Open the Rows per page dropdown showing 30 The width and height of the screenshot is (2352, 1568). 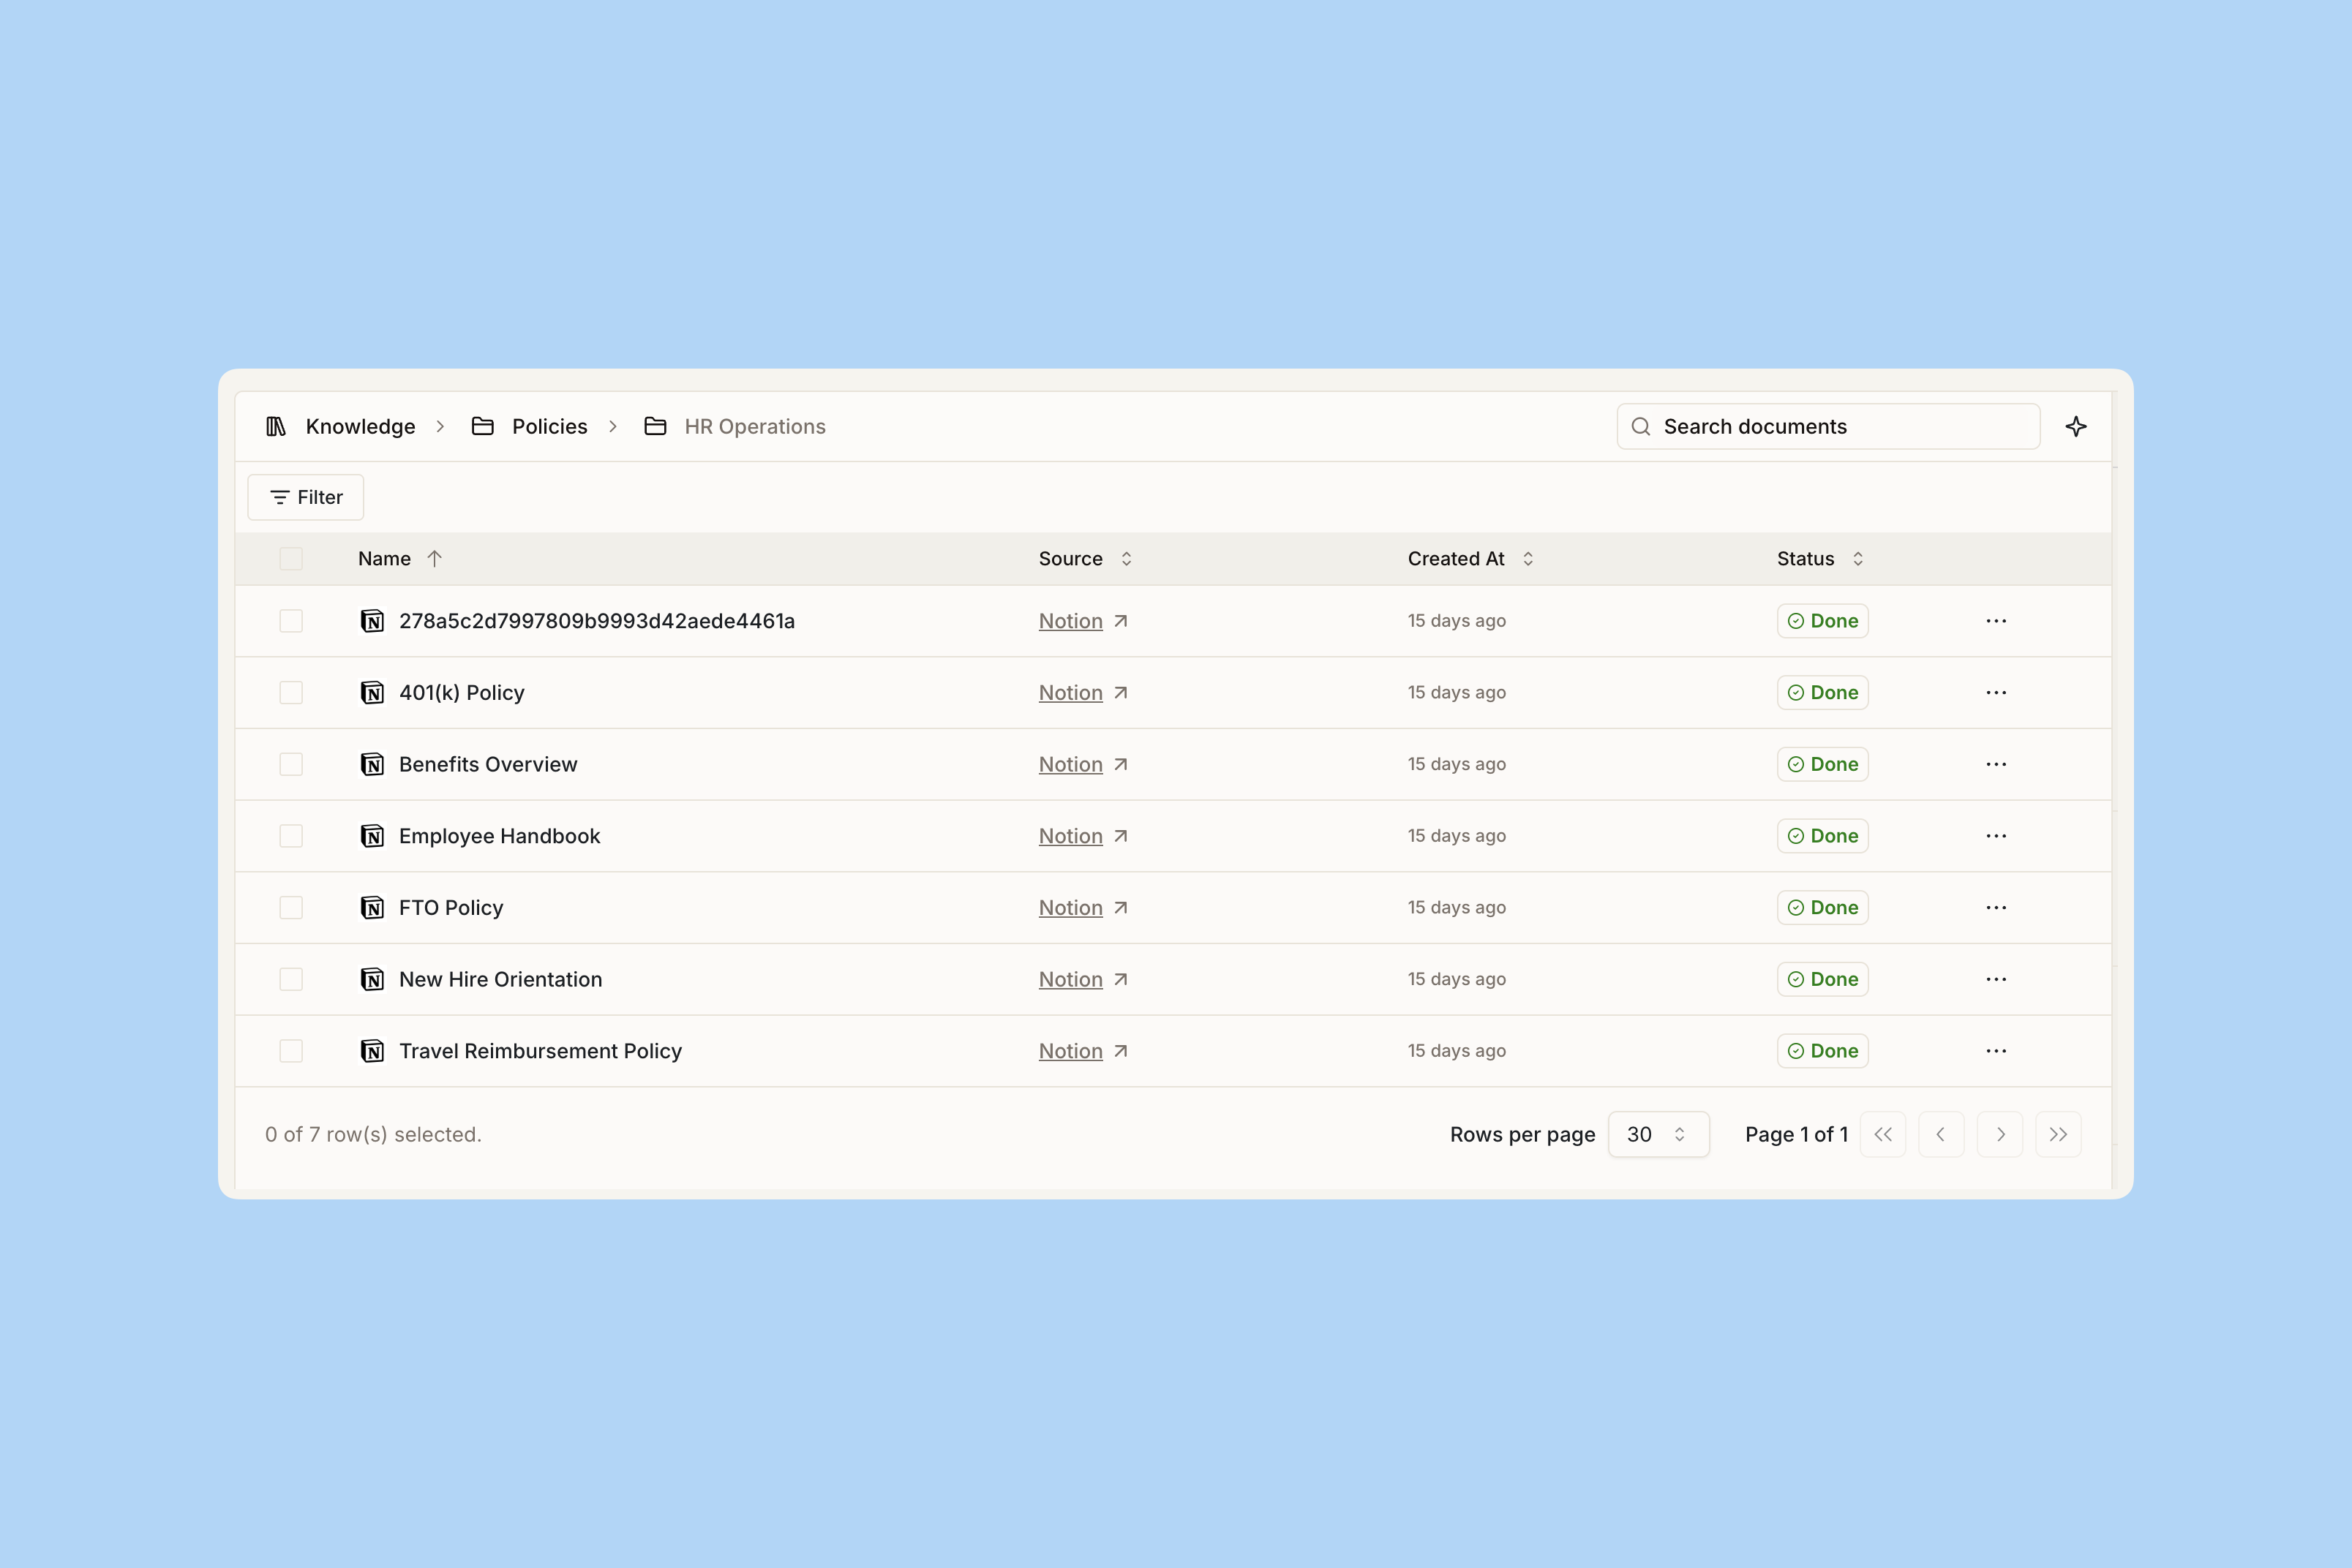1658,1134
